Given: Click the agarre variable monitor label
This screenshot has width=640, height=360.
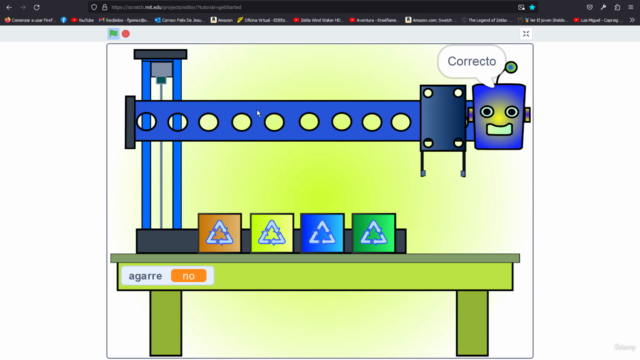Looking at the screenshot, I should pyautogui.click(x=145, y=276).
